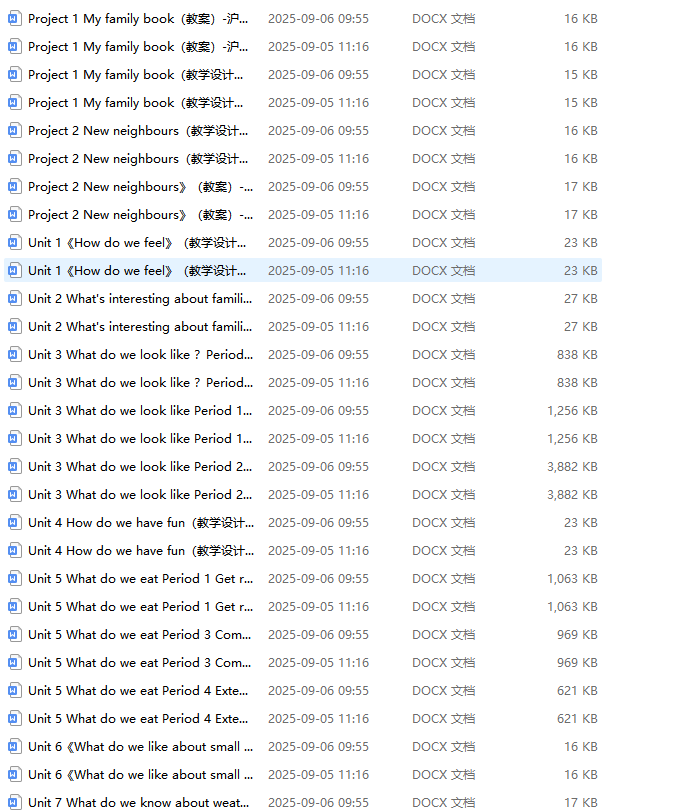Select Project 1 教学设计 file dated 2025-09-05
This screenshot has width=675, height=812.
pyautogui.click(x=136, y=103)
